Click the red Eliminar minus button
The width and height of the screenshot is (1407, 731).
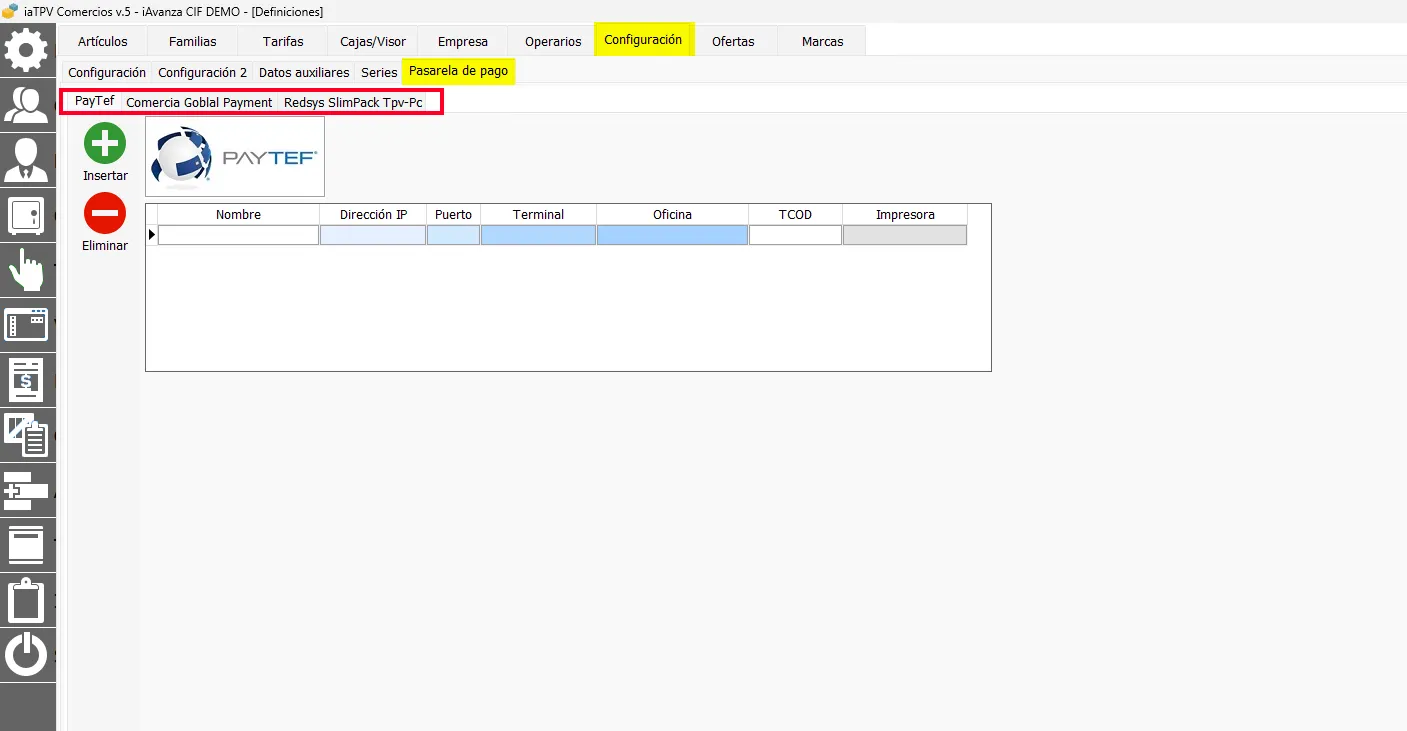coord(105,213)
